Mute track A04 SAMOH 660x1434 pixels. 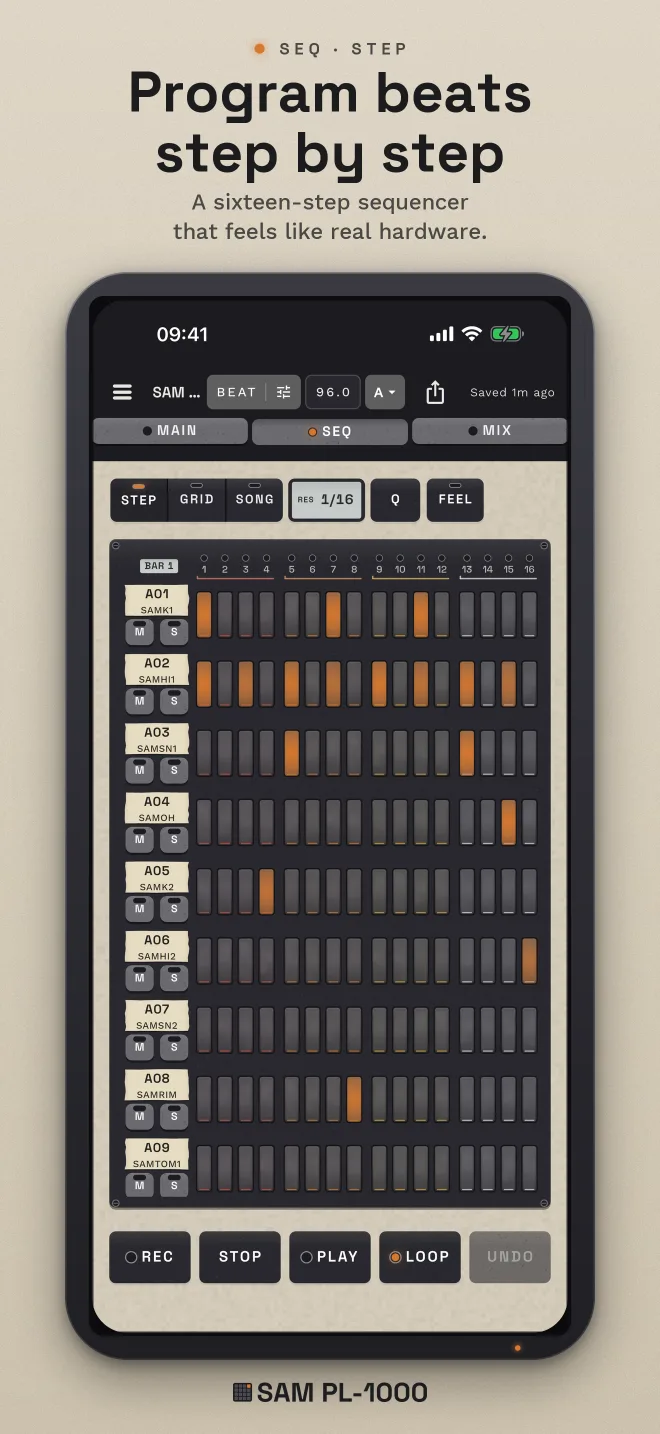pos(140,838)
